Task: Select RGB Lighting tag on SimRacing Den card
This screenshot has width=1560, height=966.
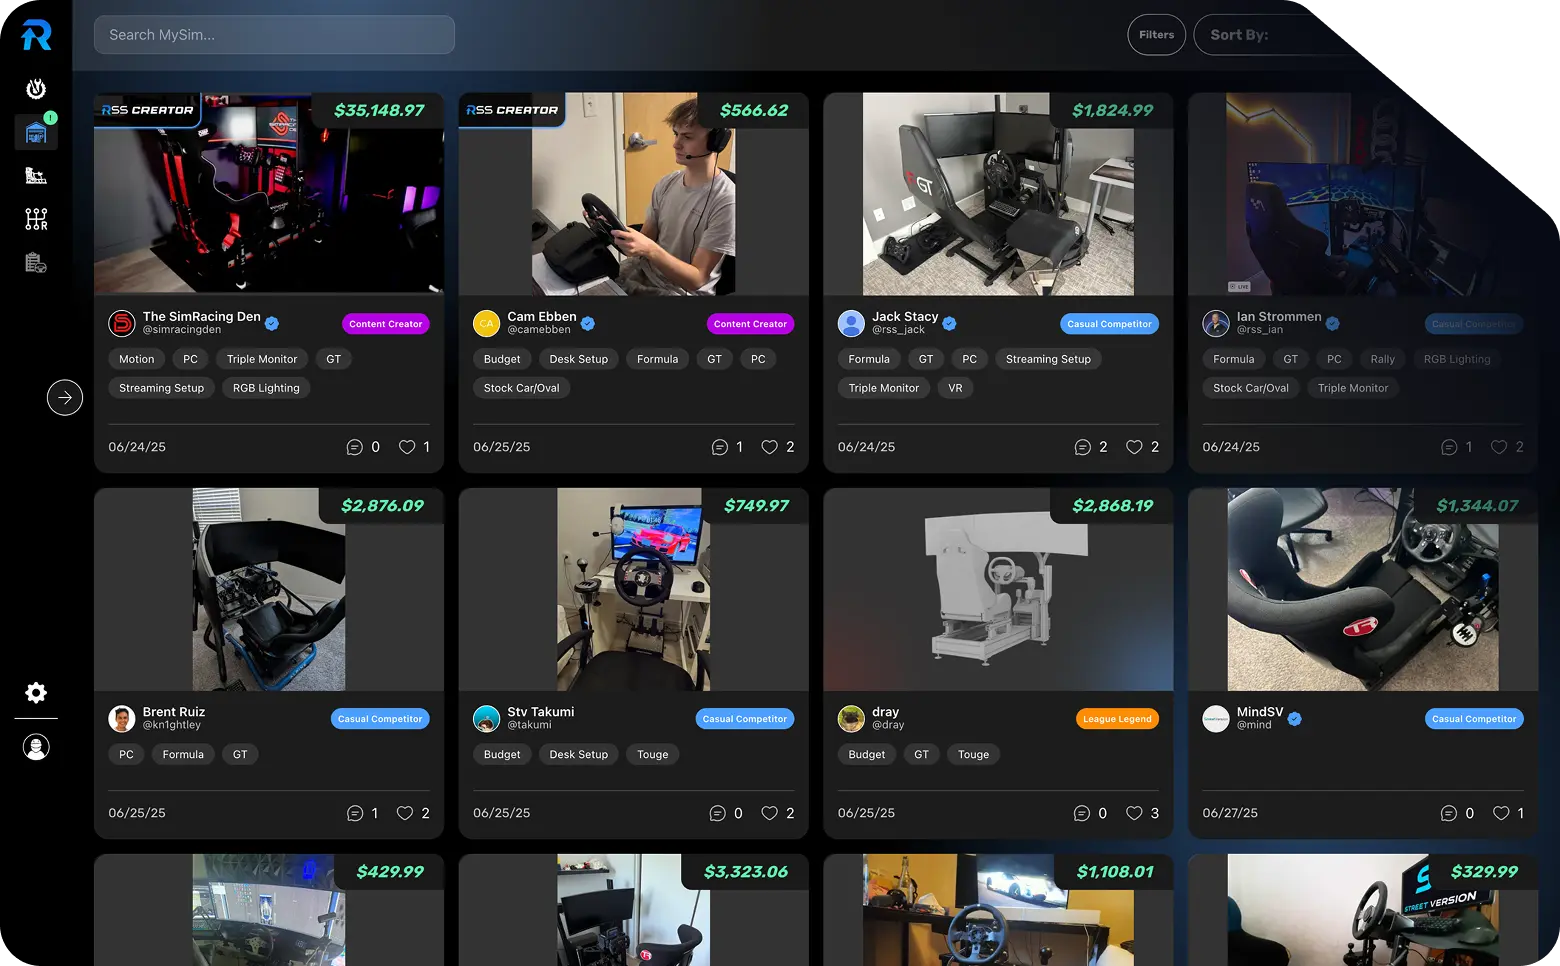Action: coord(266,388)
